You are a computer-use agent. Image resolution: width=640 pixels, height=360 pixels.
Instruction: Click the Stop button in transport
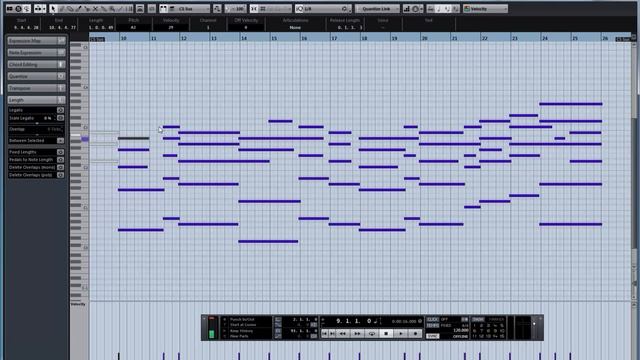coord(386,333)
